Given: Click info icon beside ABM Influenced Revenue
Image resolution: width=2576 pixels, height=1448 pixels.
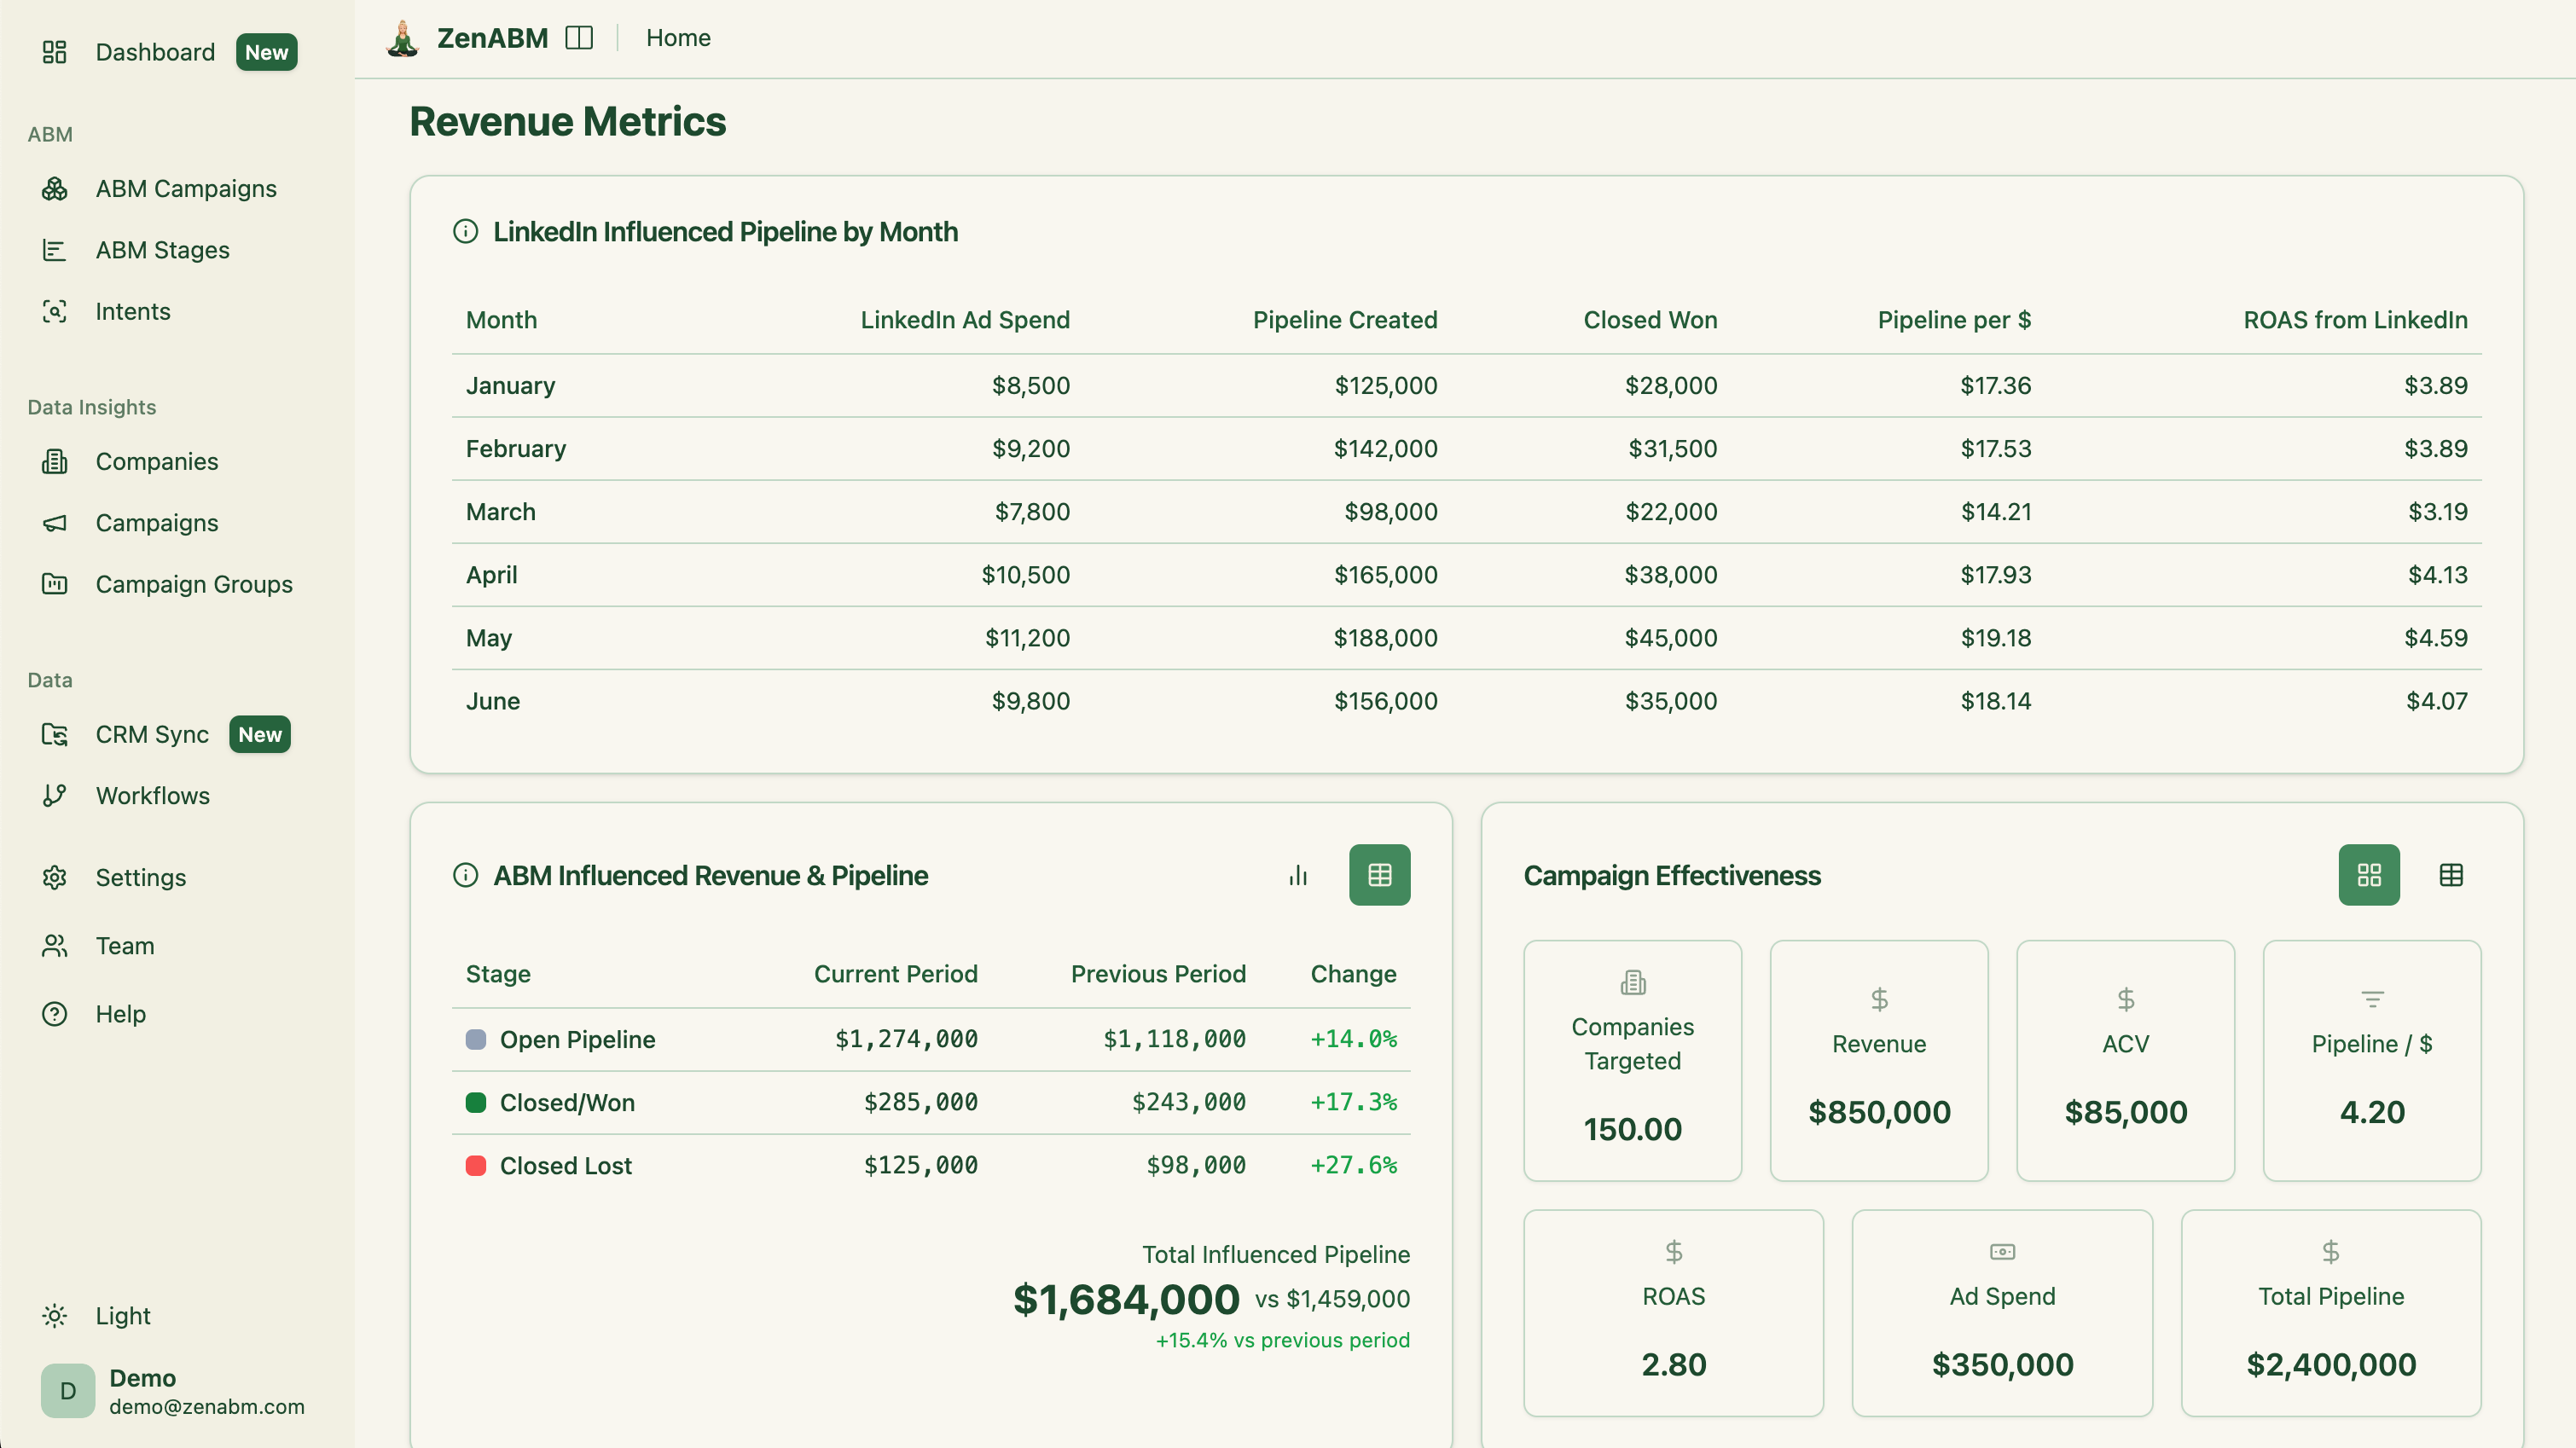Looking at the screenshot, I should tap(465, 875).
